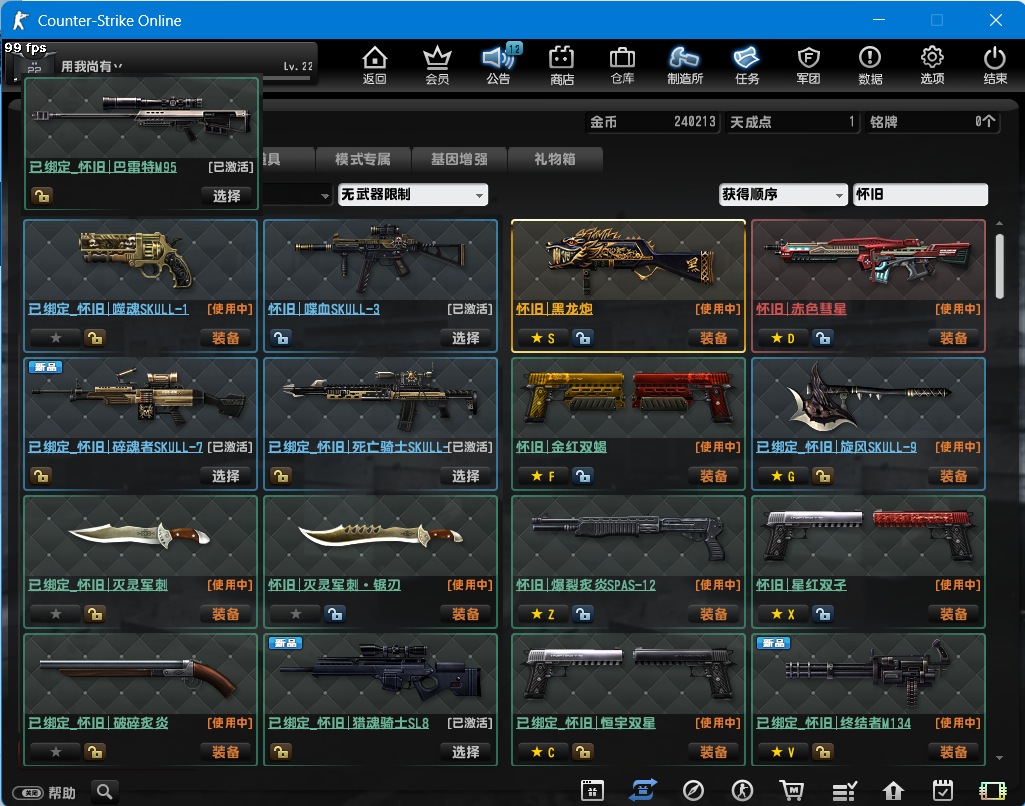Viewport: 1025px width, 806px height.
Task: Open the 怀旧|金红双蝎 item link
Action: 561,447
